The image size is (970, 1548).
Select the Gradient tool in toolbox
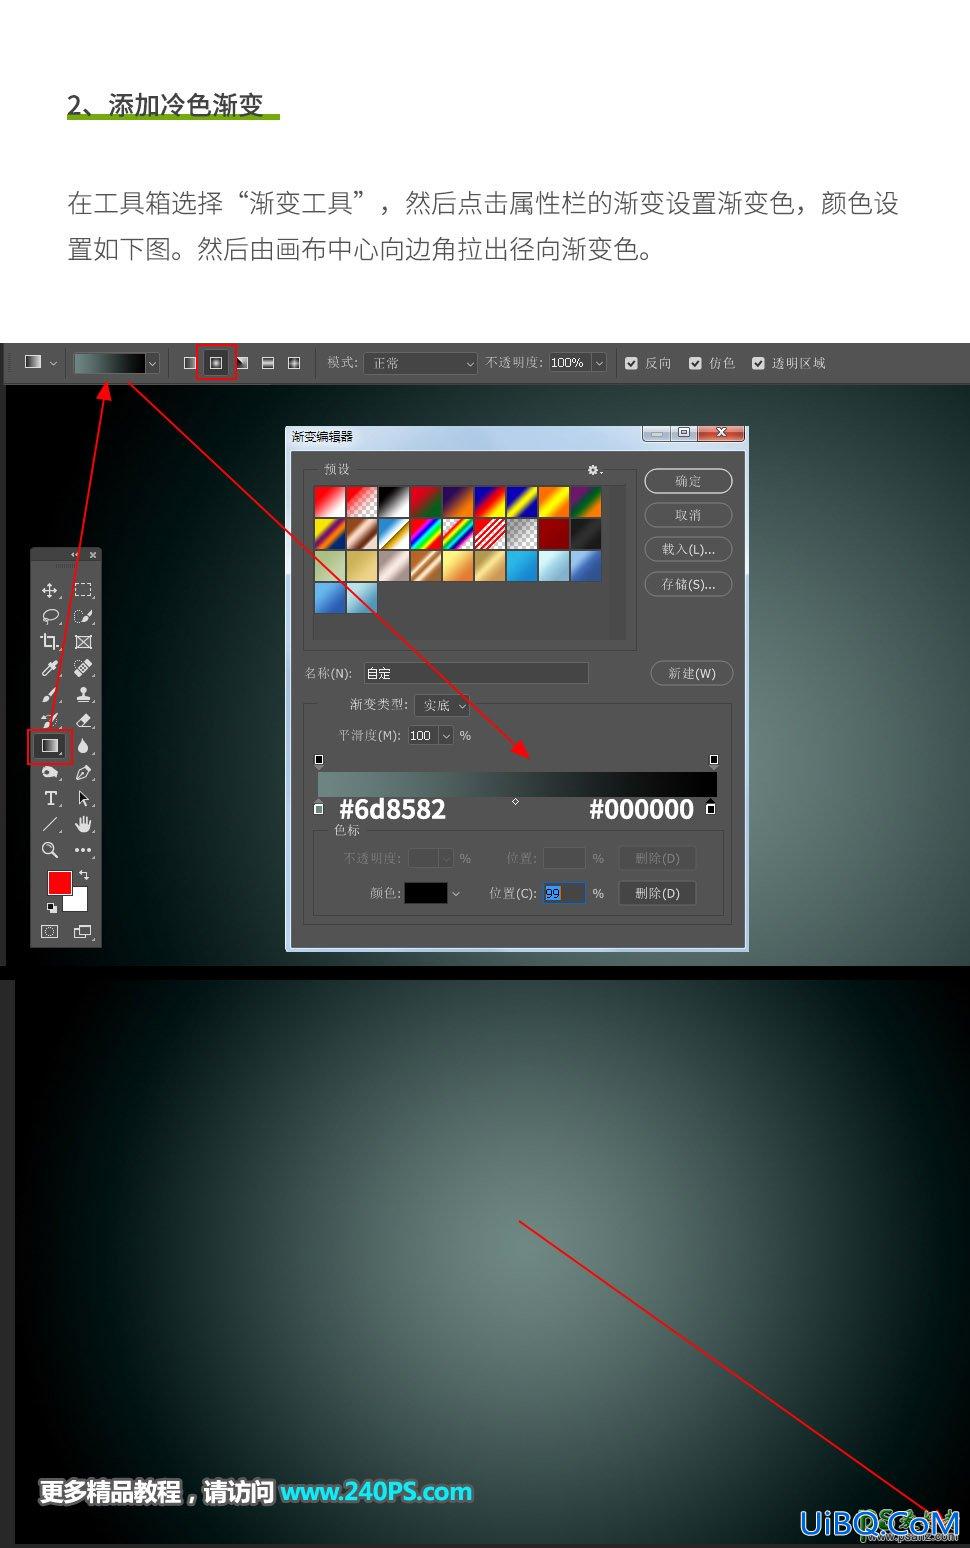pyautogui.click(x=50, y=746)
